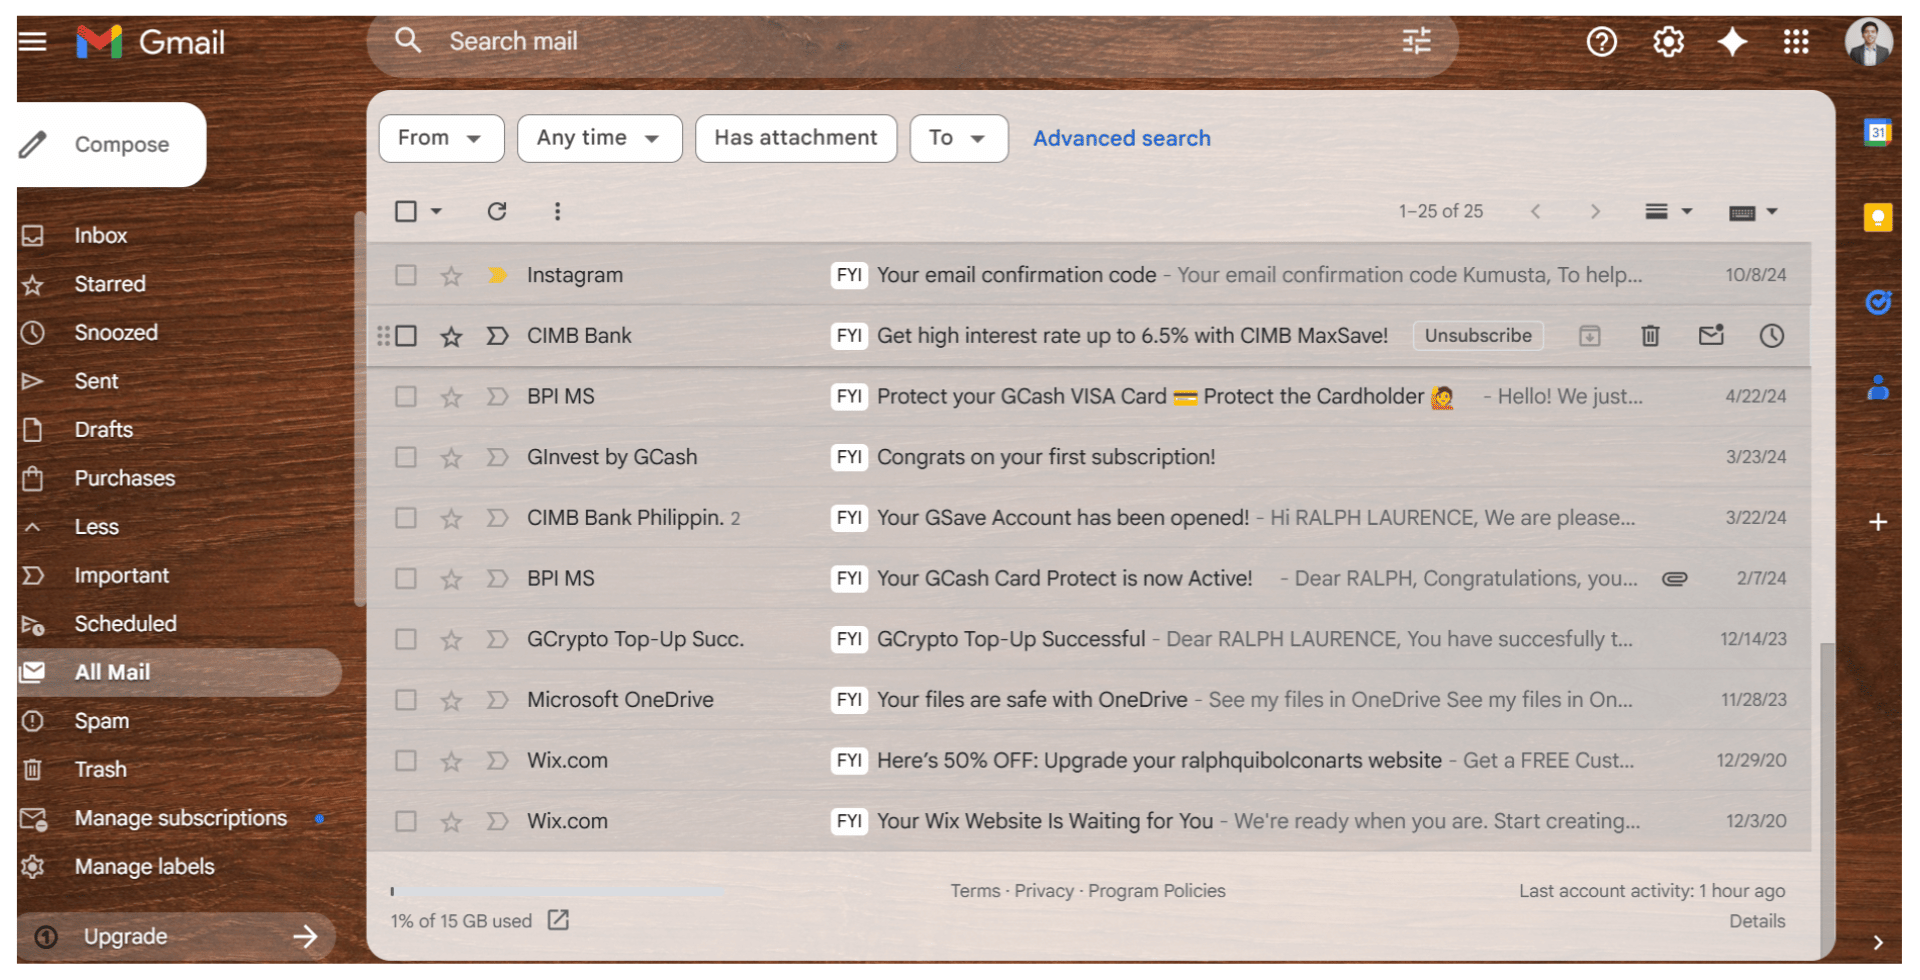The image size is (1920, 980).
Task: Open the From filter dropdown
Action: [x=441, y=138]
